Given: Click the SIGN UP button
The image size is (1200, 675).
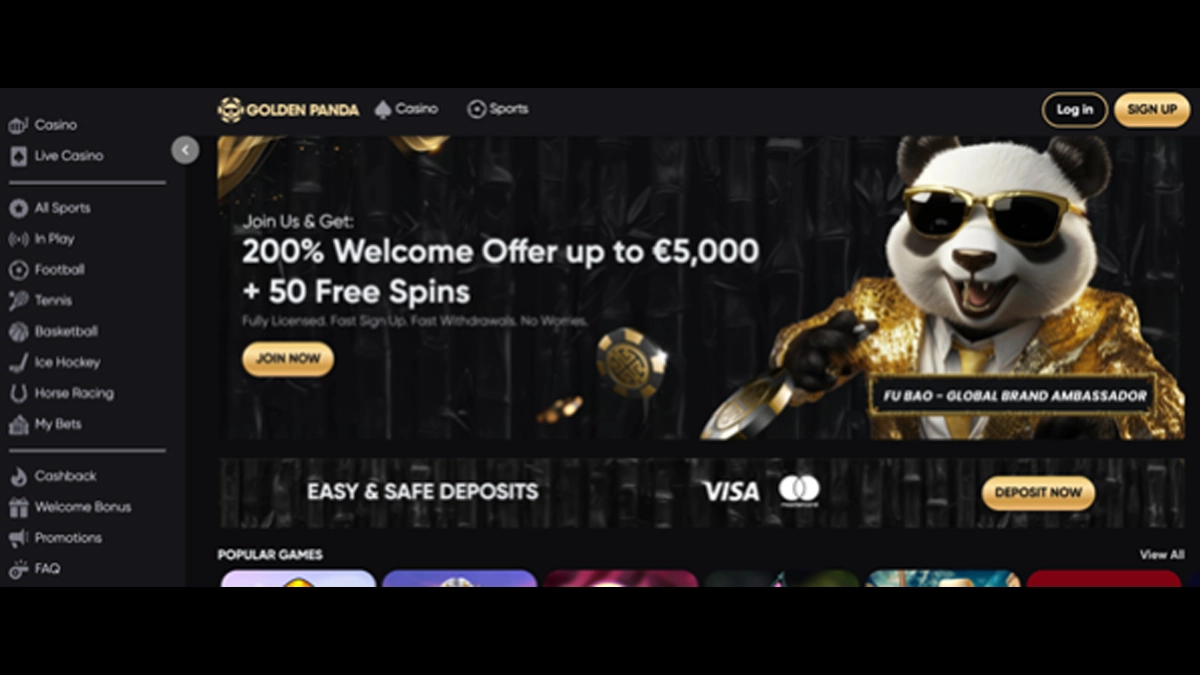Looking at the screenshot, I should click(x=1152, y=110).
